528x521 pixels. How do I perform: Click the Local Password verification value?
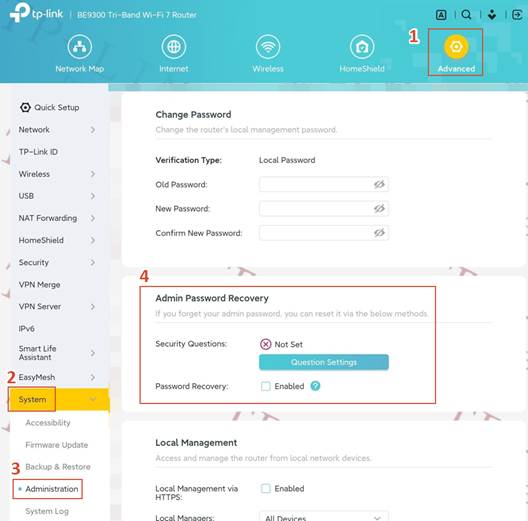pyautogui.click(x=287, y=160)
